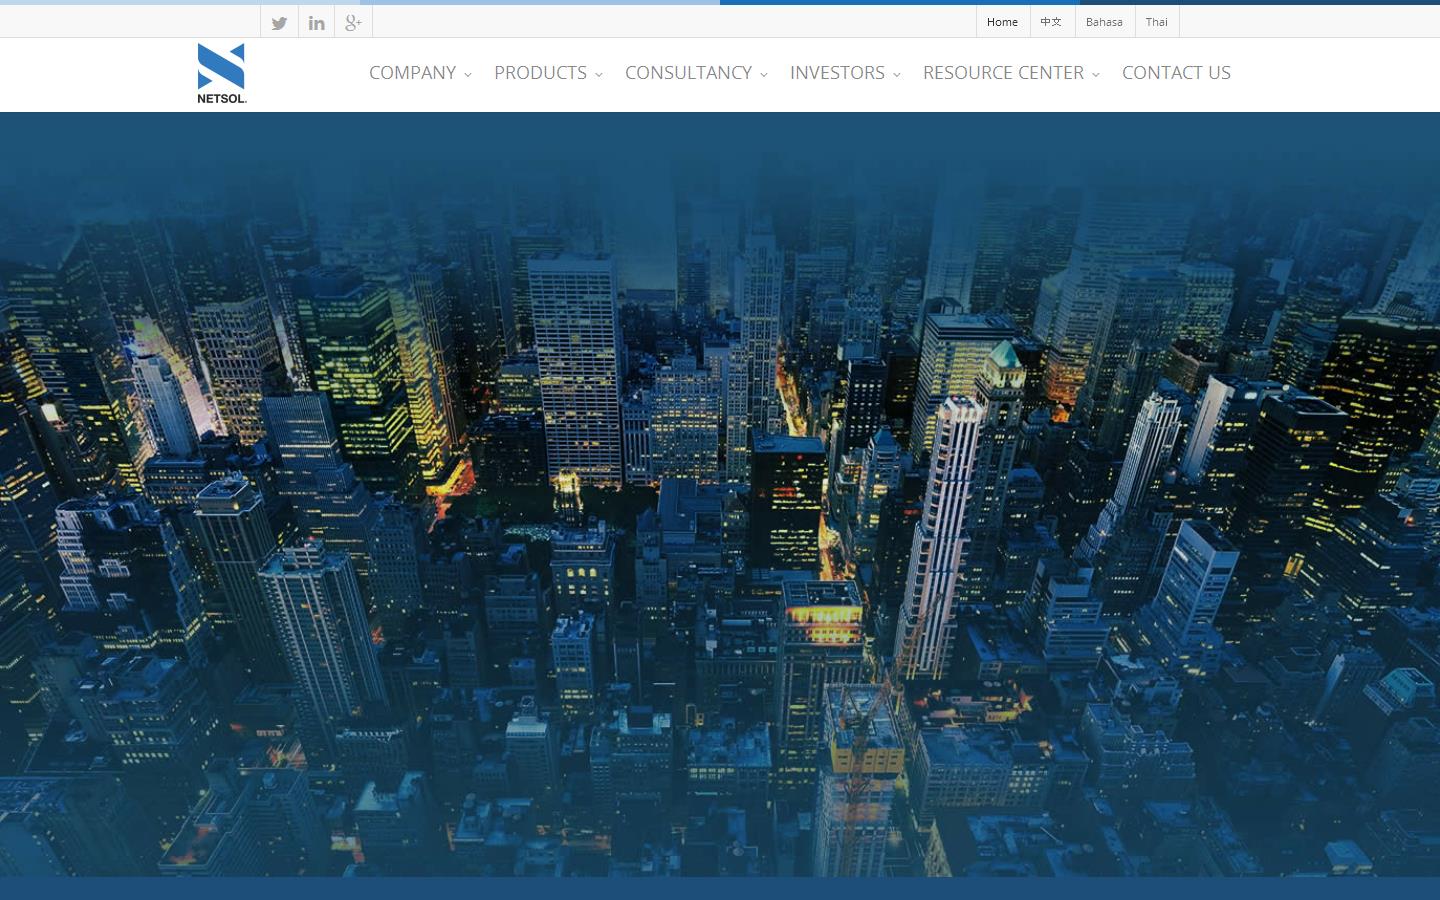
Task: Switch the site language to Bahasa
Action: pos(1104,21)
